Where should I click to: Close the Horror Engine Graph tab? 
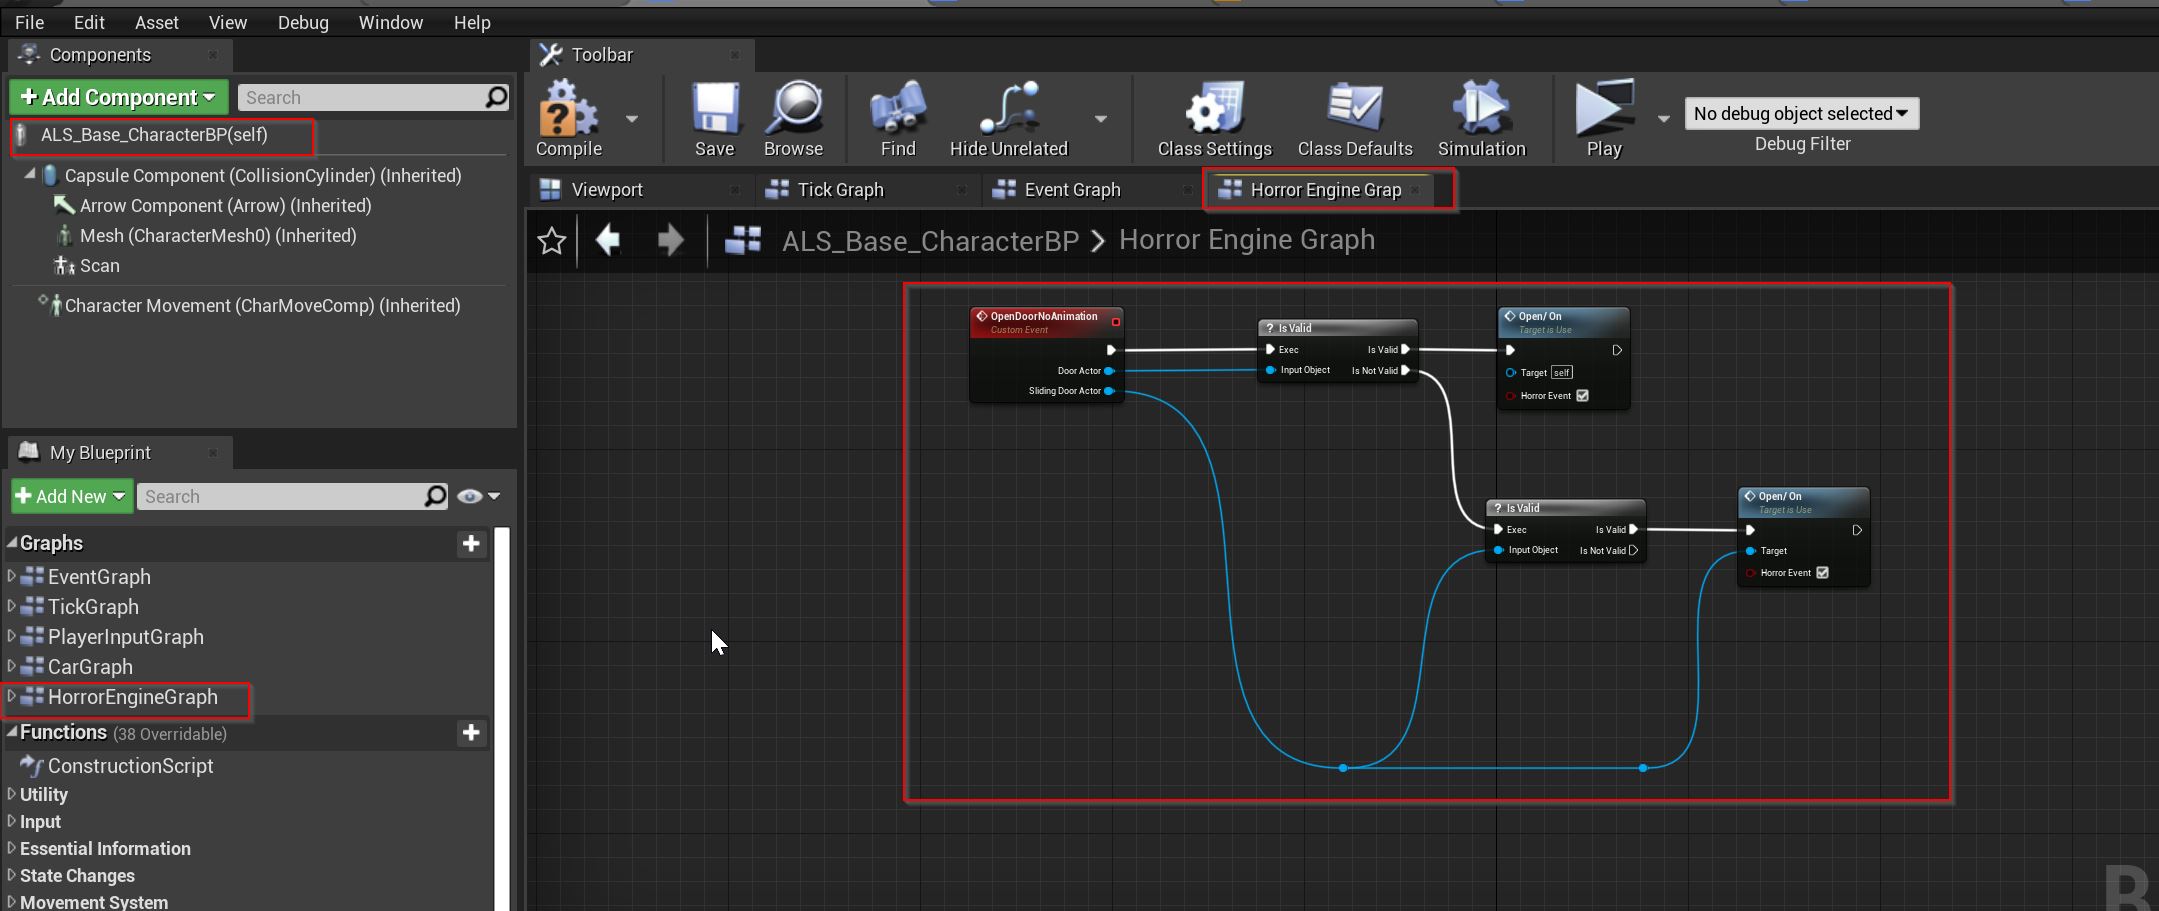(x=1415, y=190)
